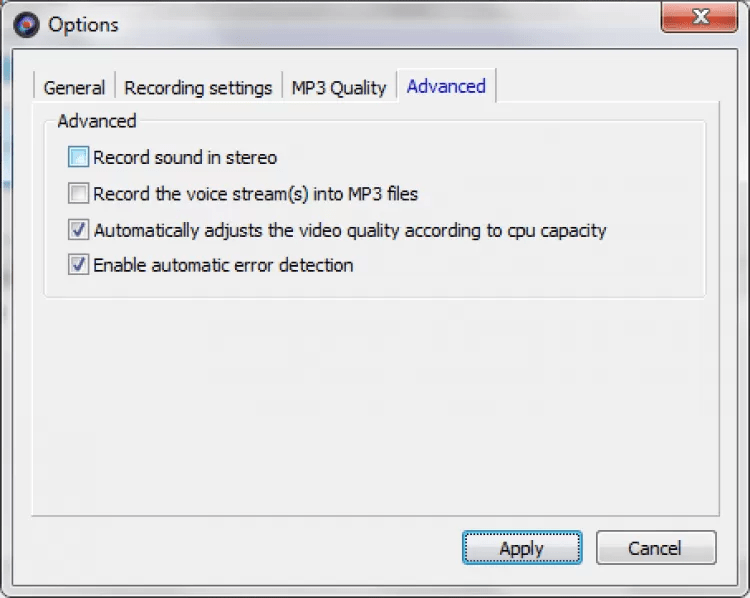
Task: Click the "Record sound in stereo" label text
Action: [x=185, y=157]
